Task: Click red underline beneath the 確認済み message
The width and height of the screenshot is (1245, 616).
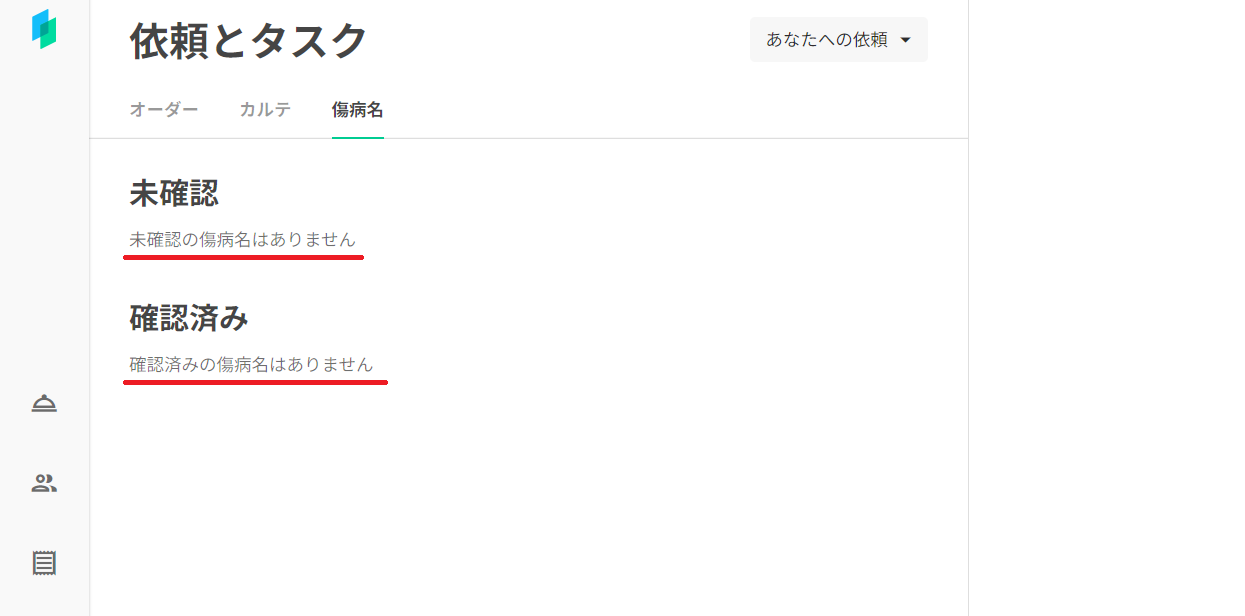Action: pyautogui.click(x=255, y=381)
